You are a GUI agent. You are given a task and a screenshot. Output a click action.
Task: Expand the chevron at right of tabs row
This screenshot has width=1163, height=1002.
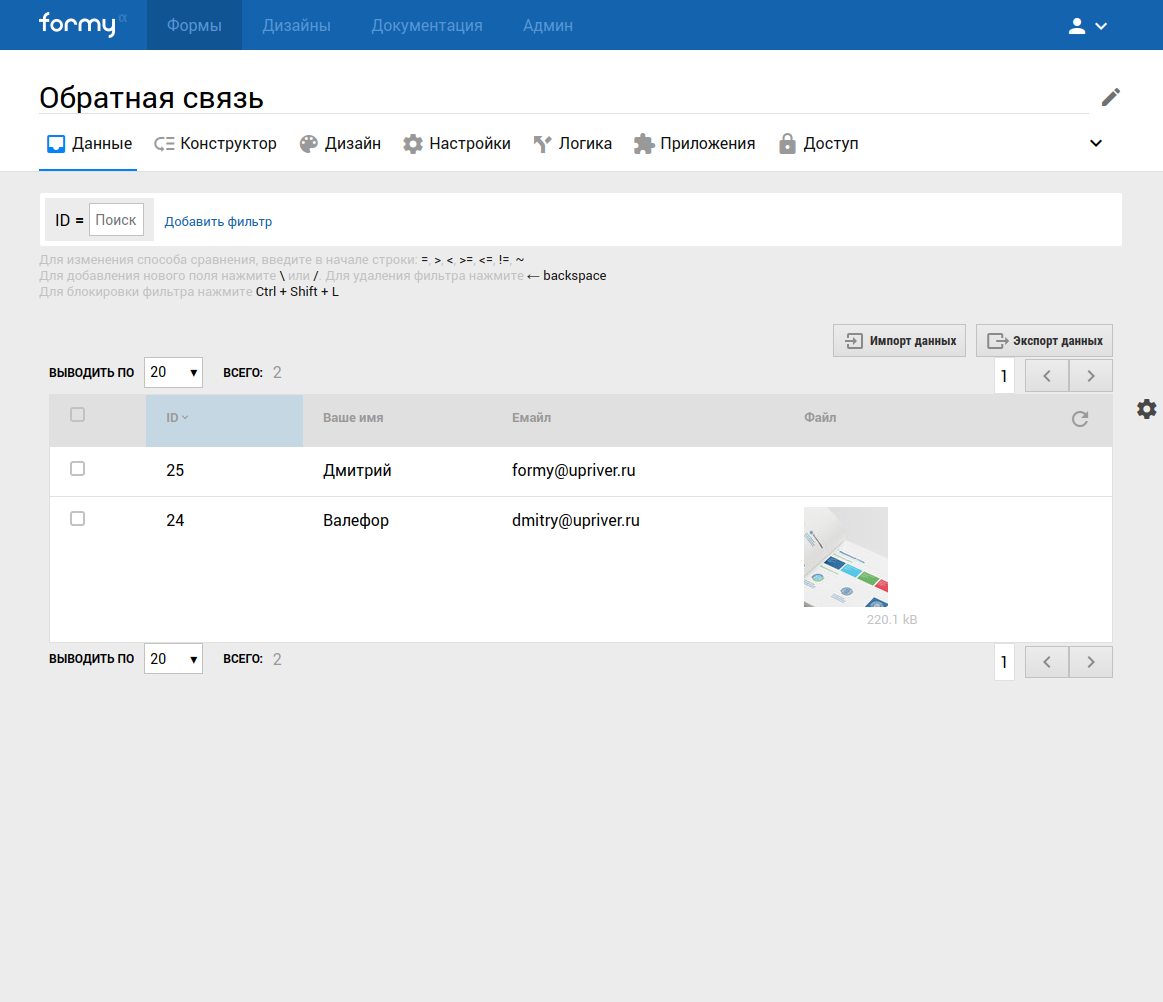[1096, 143]
